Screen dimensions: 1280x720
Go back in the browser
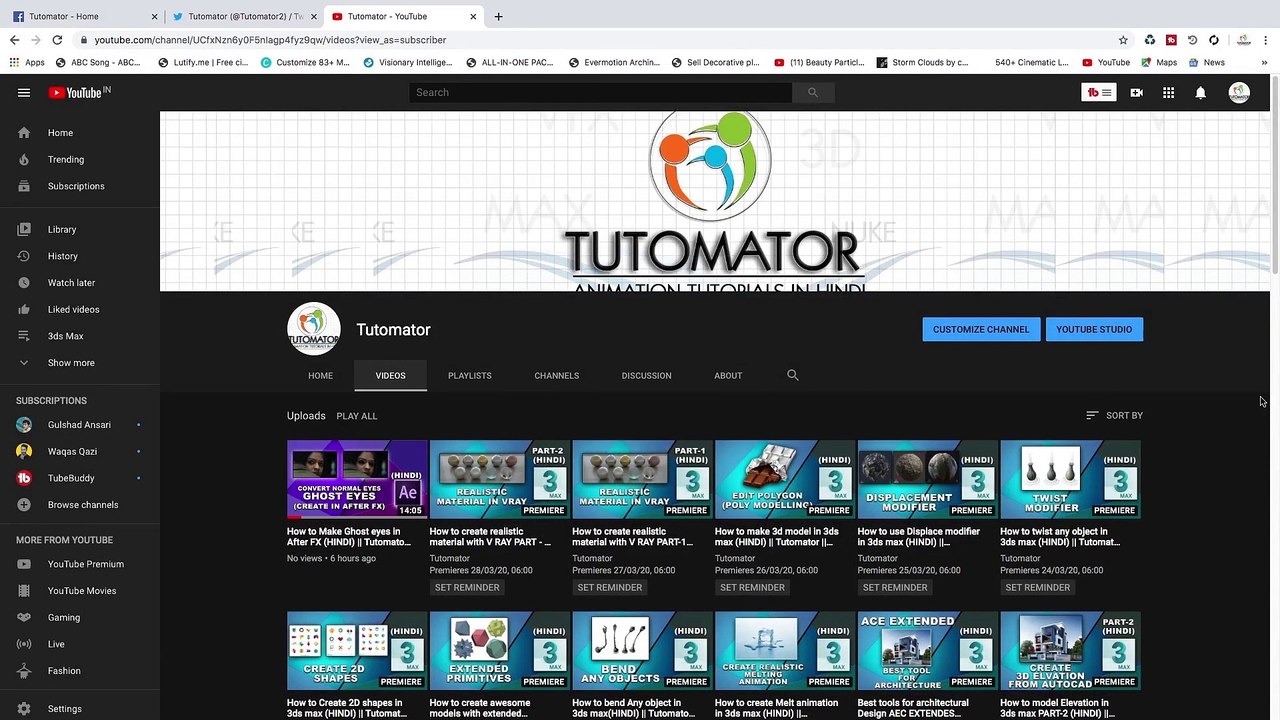[14, 40]
